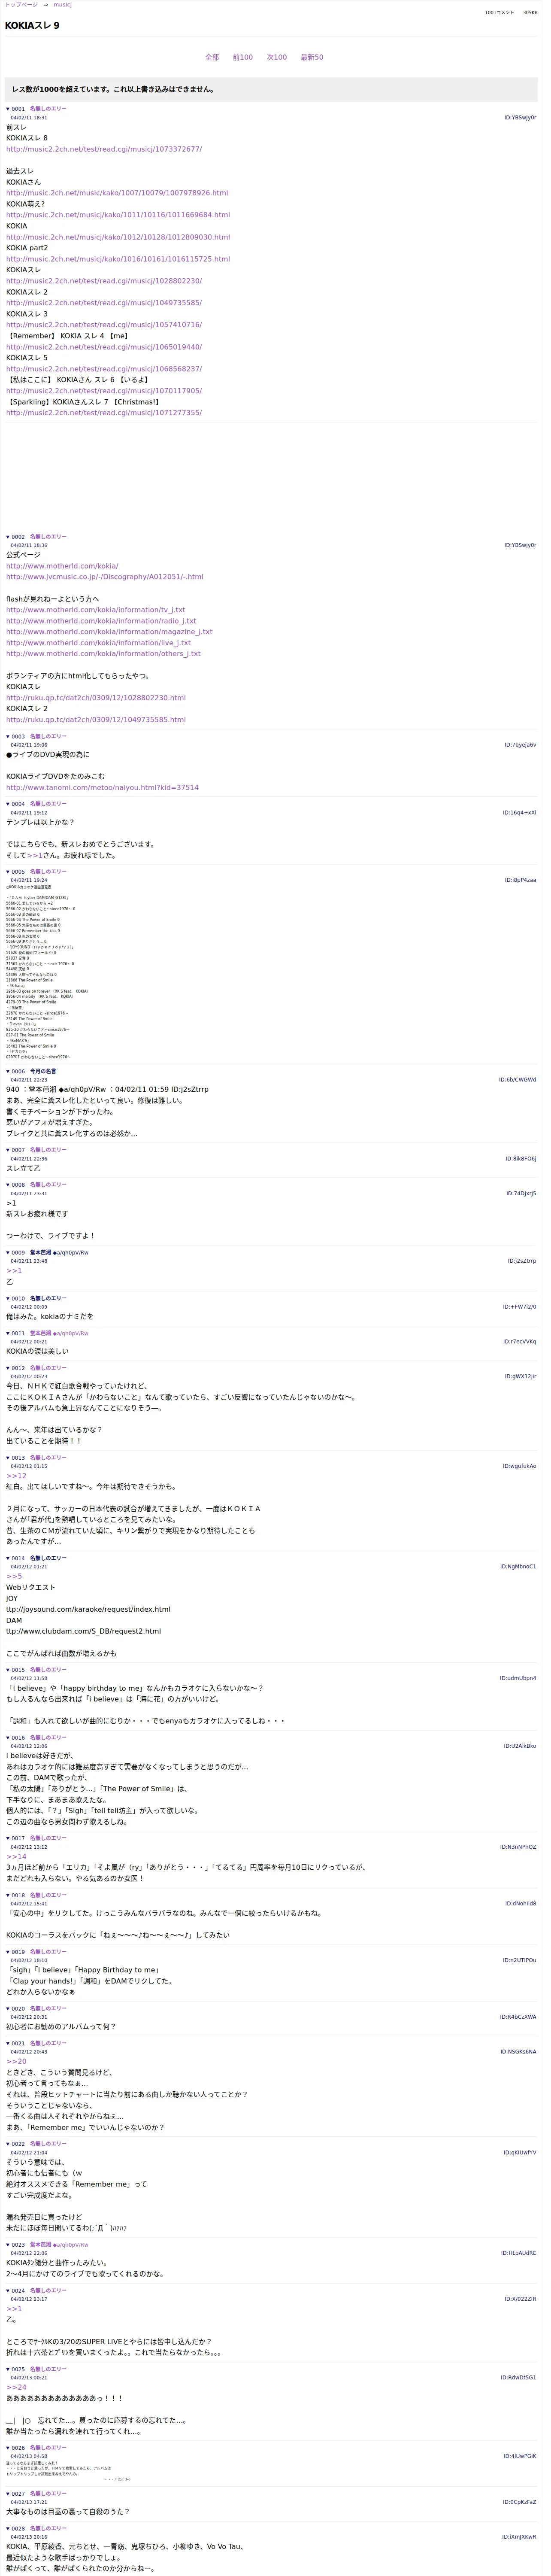Click the 1001コメント counter text
This screenshot has height=2576, width=551.
tap(499, 13)
